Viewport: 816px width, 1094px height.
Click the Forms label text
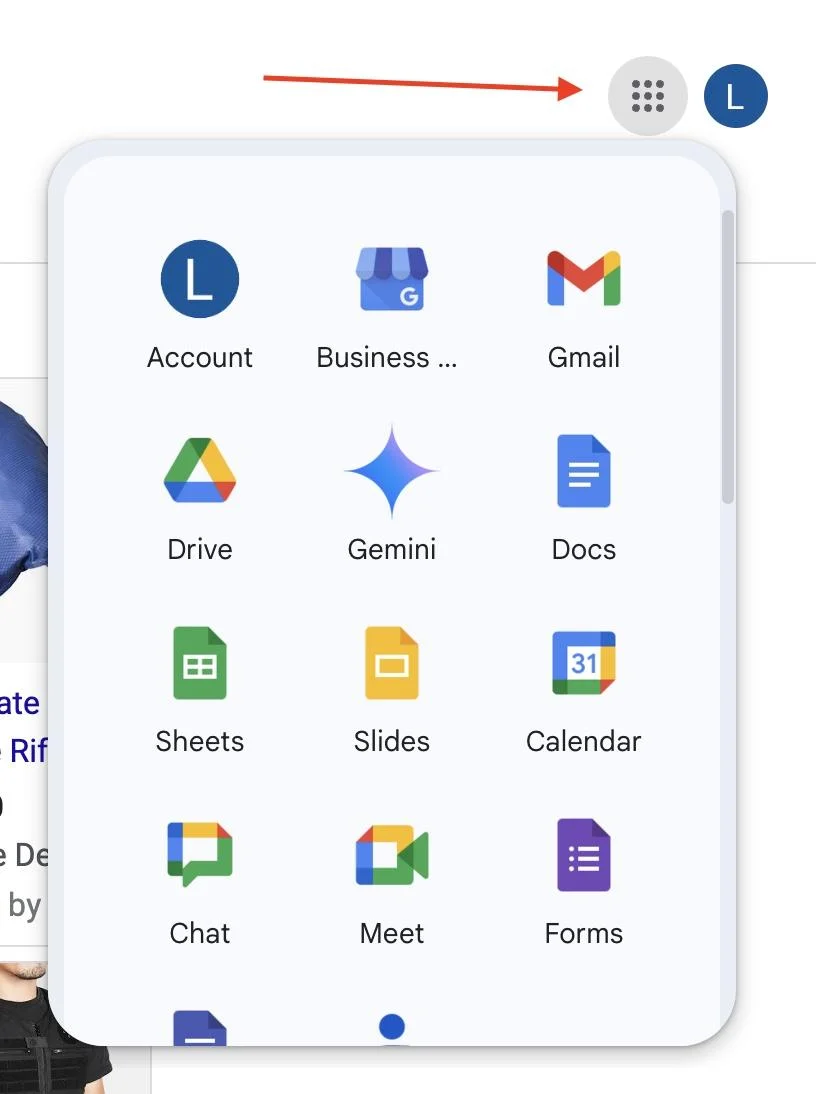pos(584,933)
